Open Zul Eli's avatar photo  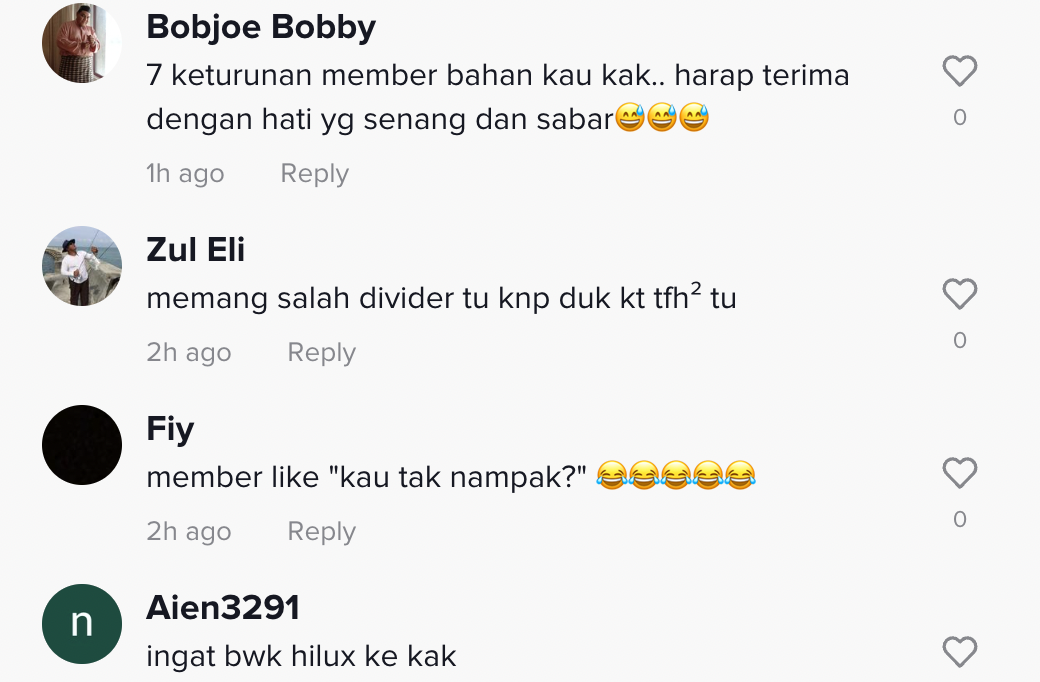(x=82, y=266)
